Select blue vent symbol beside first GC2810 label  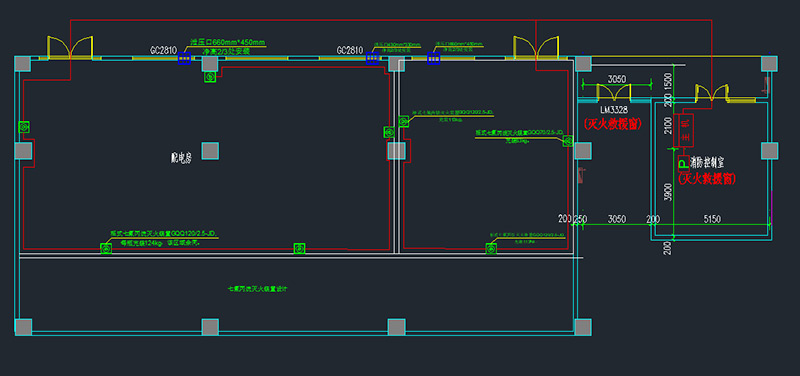click(x=184, y=58)
